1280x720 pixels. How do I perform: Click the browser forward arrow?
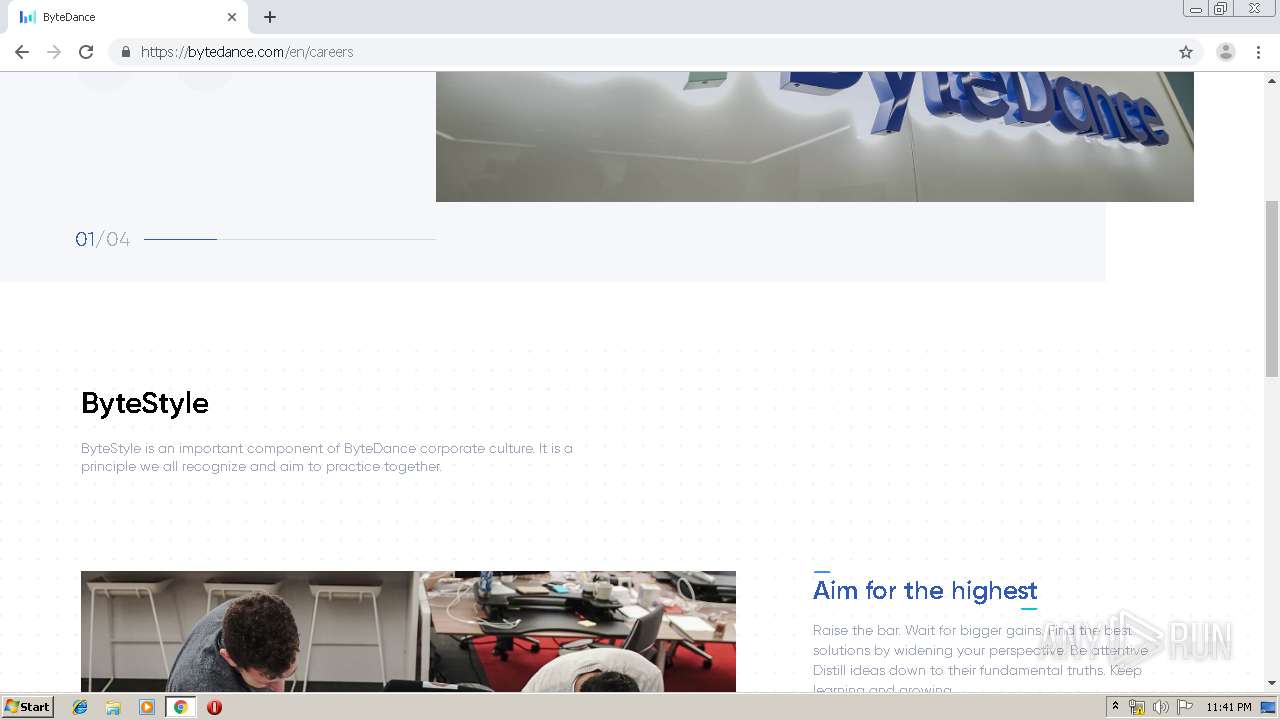point(54,52)
